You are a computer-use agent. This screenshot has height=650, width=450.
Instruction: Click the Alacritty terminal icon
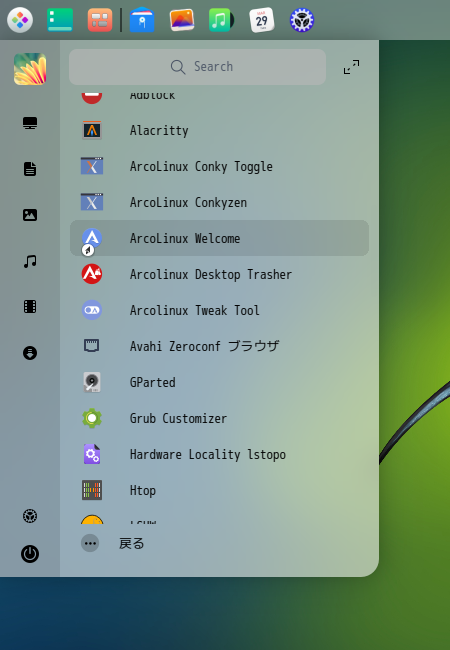pos(92,131)
